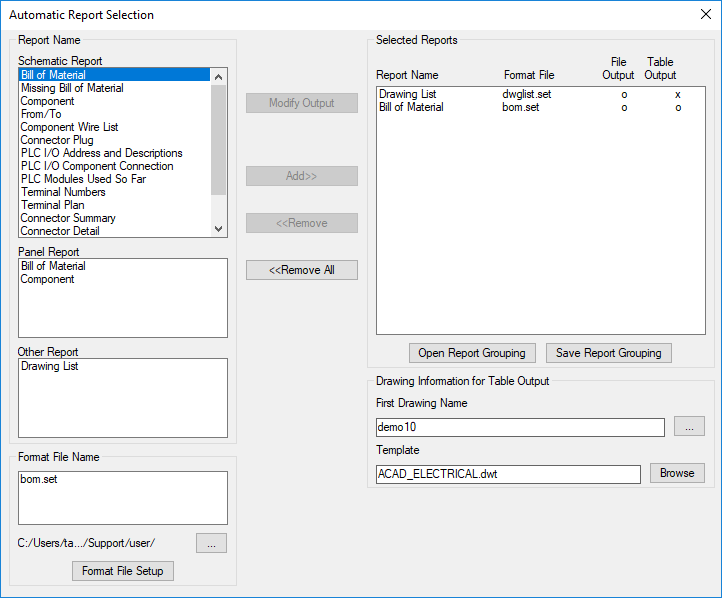Viewport: 722px width, 598px height.
Task: Select Drawing List row in Selected Reports
Action: [541, 94]
